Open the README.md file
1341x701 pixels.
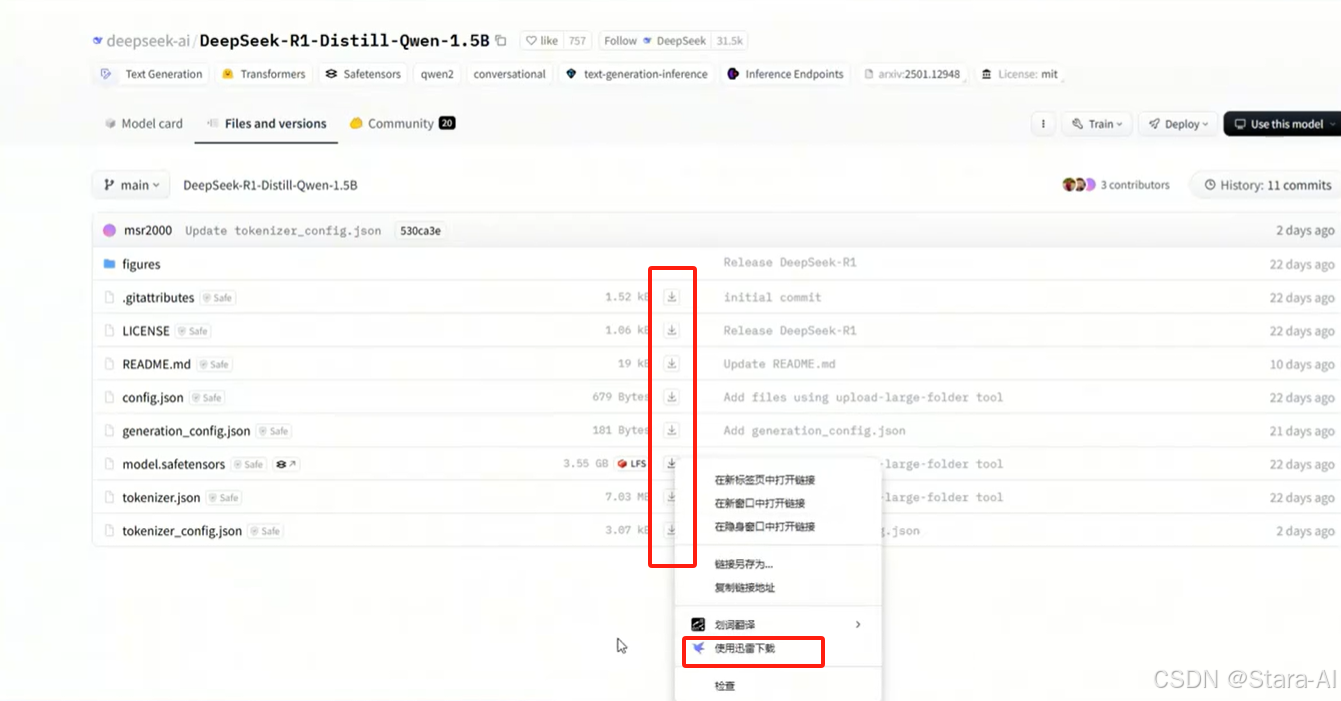[156, 364]
